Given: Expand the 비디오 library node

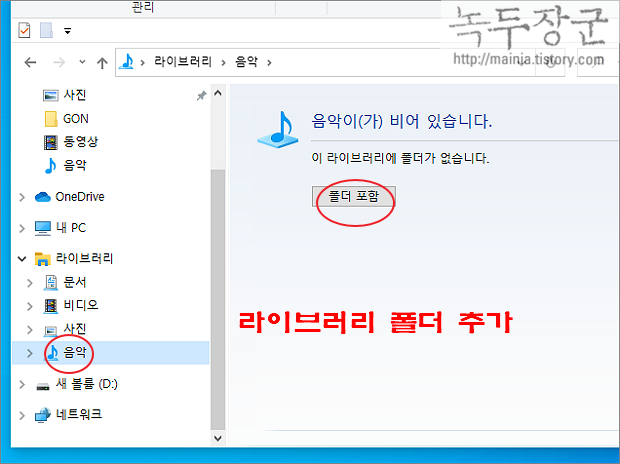Looking at the screenshot, I should click(x=30, y=306).
